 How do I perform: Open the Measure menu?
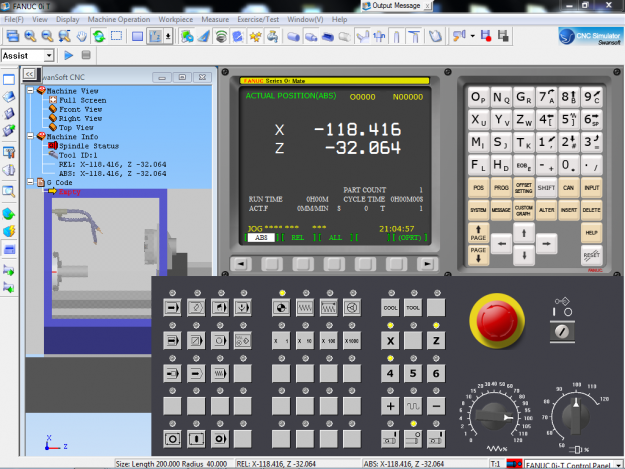pyautogui.click(x=215, y=19)
